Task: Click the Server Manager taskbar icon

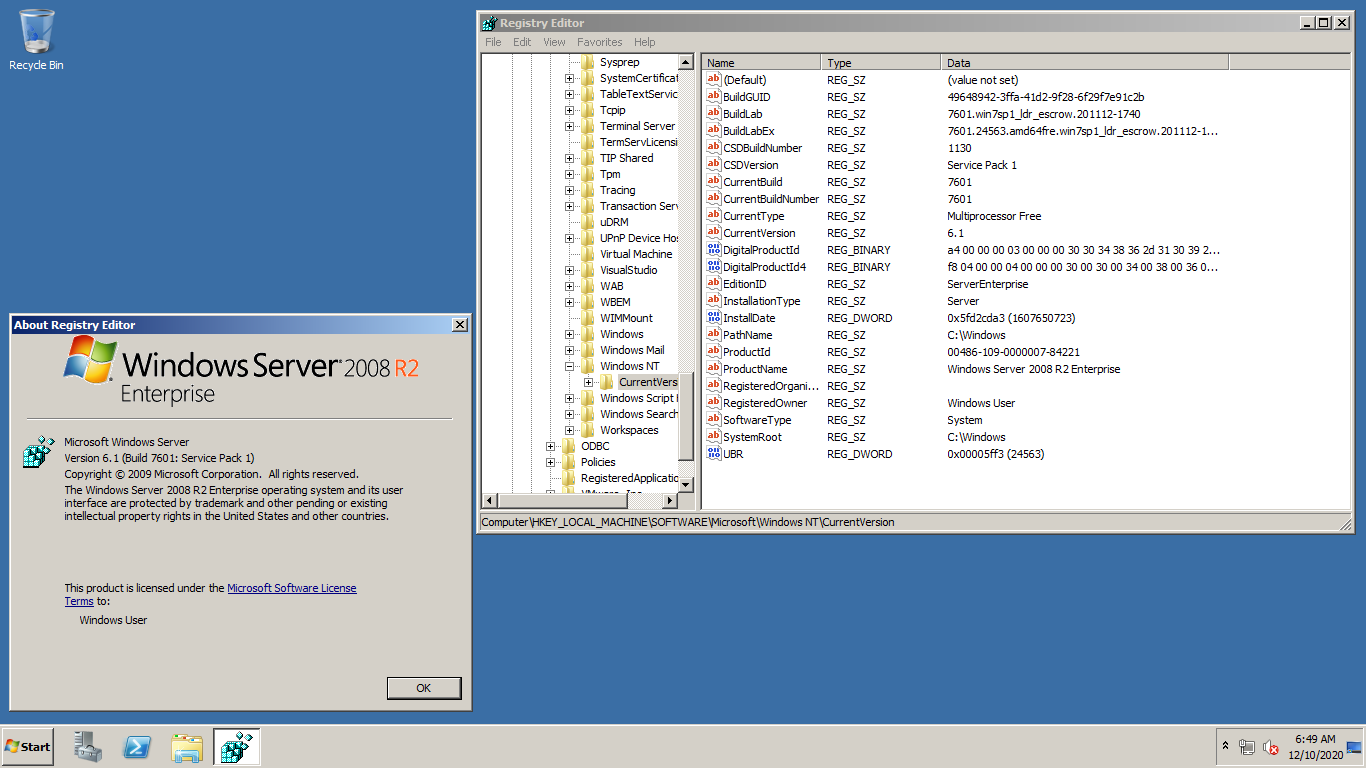Action: [88, 746]
